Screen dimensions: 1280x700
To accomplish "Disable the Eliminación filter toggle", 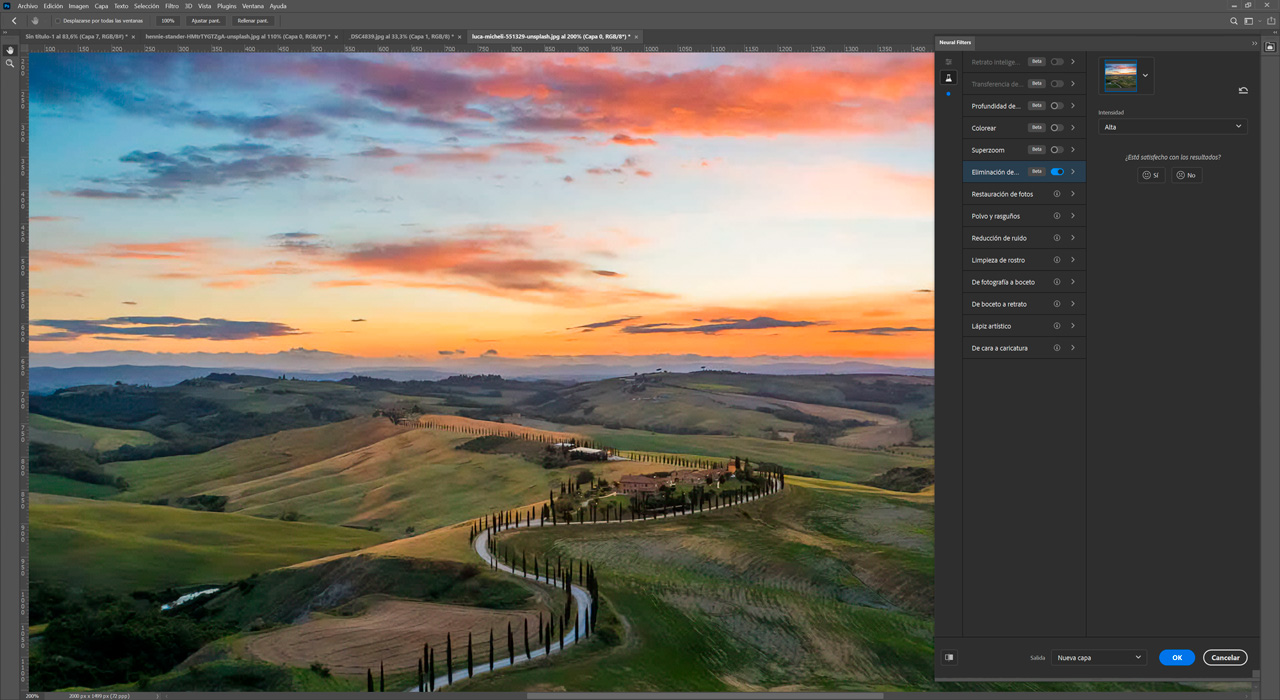I will pos(1058,171).
